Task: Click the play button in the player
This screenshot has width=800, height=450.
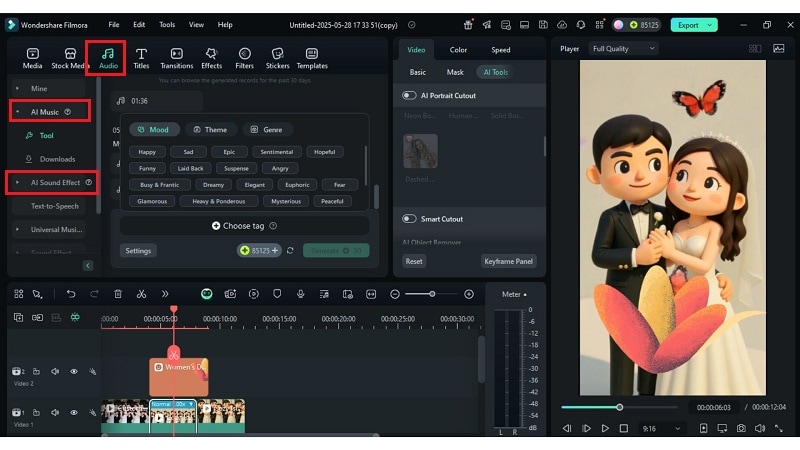Action: click(x=605, y=429)
